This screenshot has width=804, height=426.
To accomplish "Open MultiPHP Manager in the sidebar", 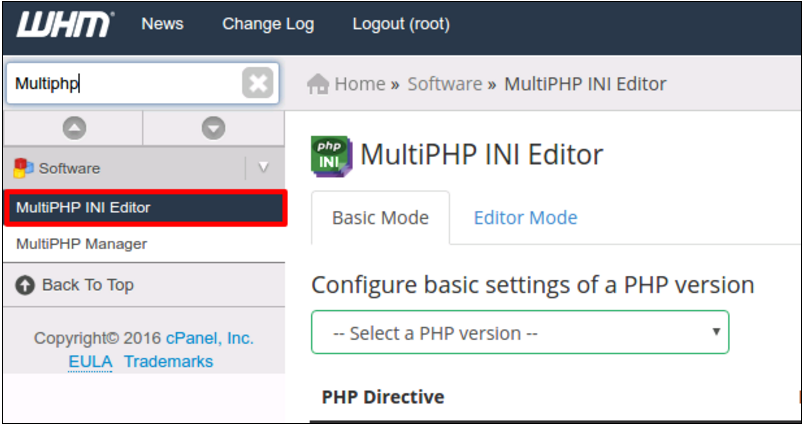I will (82, 244).
